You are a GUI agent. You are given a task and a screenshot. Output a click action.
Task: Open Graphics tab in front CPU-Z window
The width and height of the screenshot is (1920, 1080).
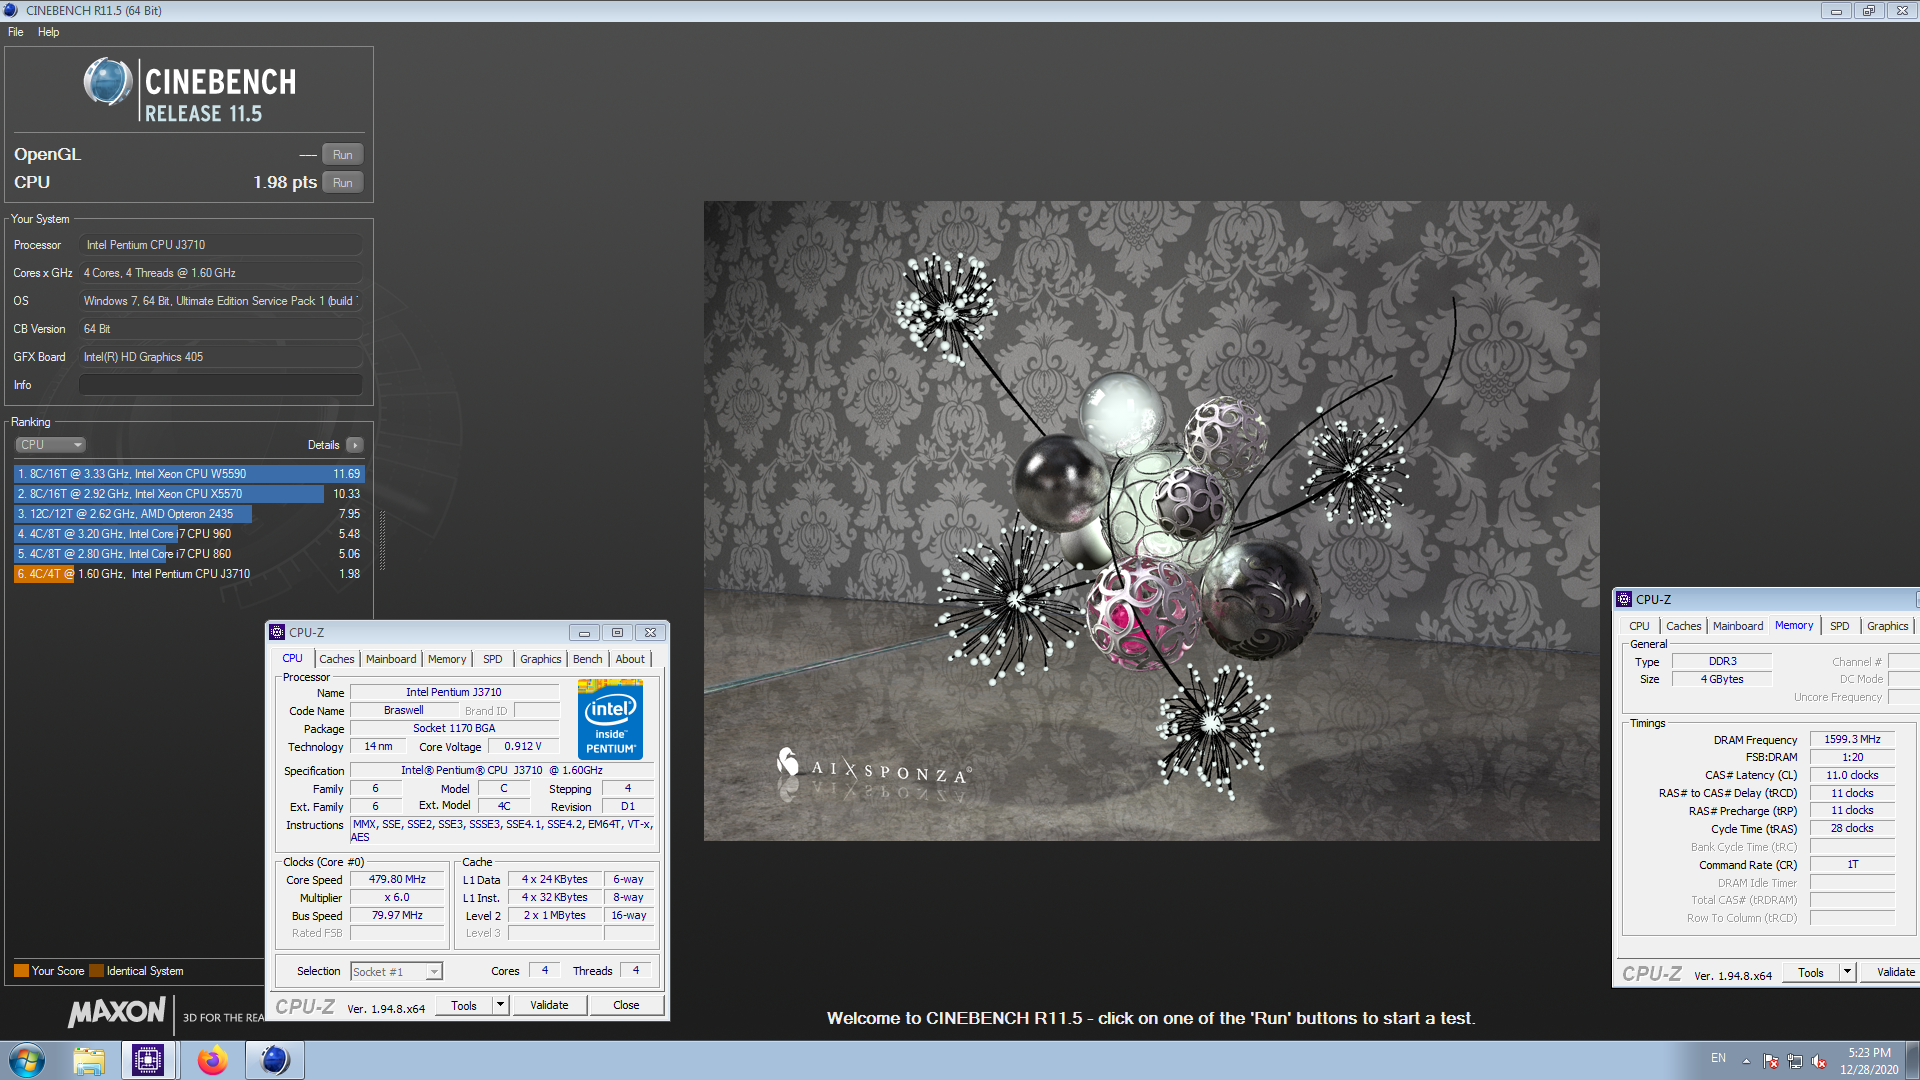pyautogui.click(x=541, y=659)
